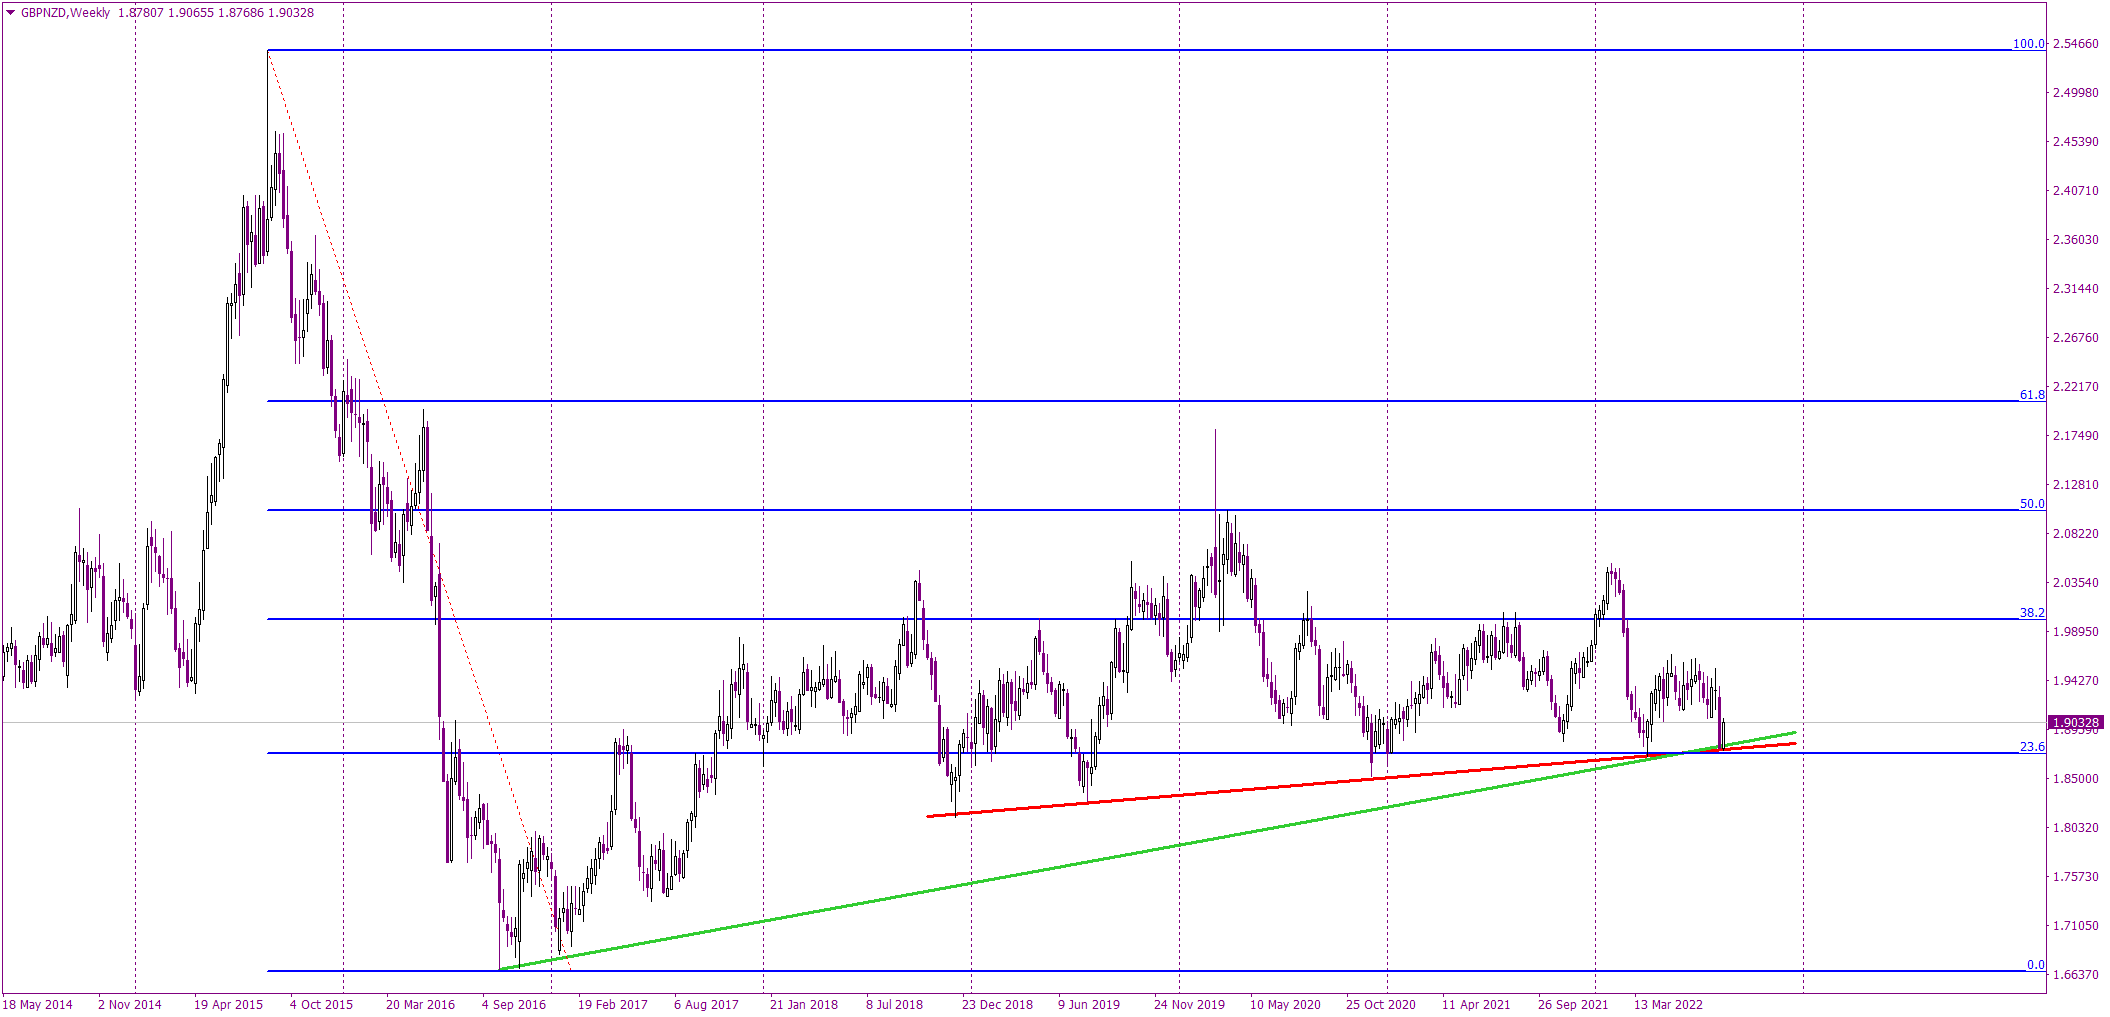Click the 4 Sep 2016 date label

(514, 1005)
